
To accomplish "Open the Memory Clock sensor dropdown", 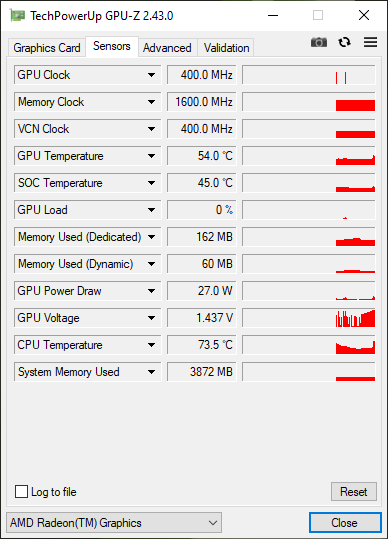I will (x=151, y=102).
